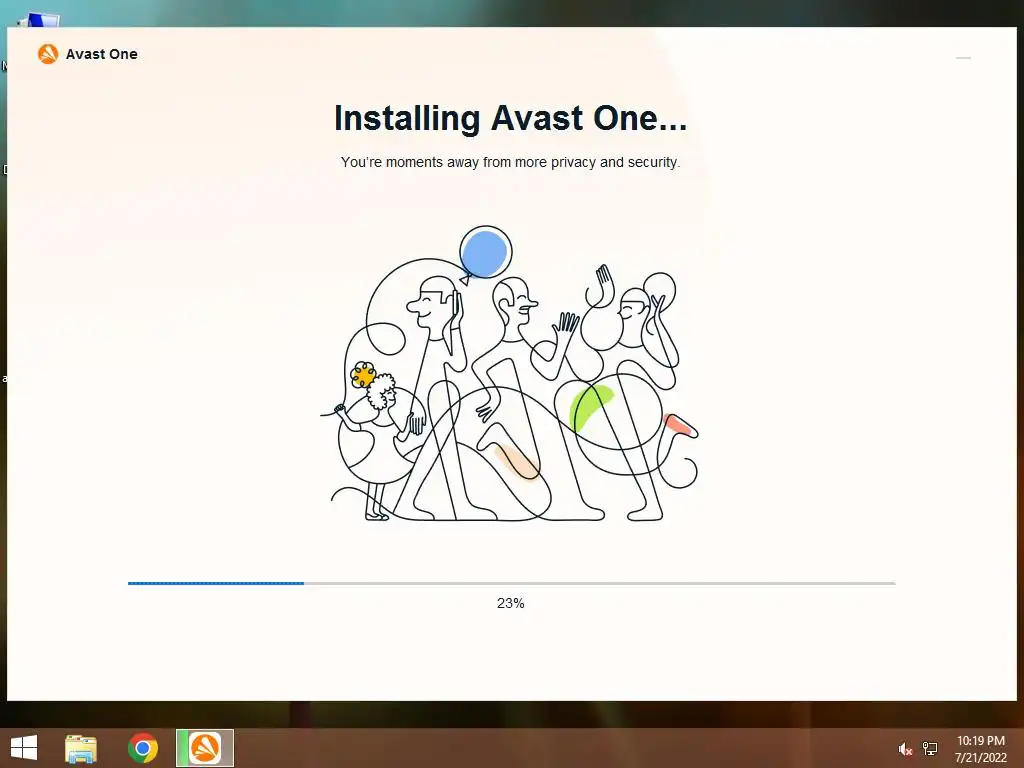Click the line-art people illustration
The image size is (1024, 768).
[509, 374]
